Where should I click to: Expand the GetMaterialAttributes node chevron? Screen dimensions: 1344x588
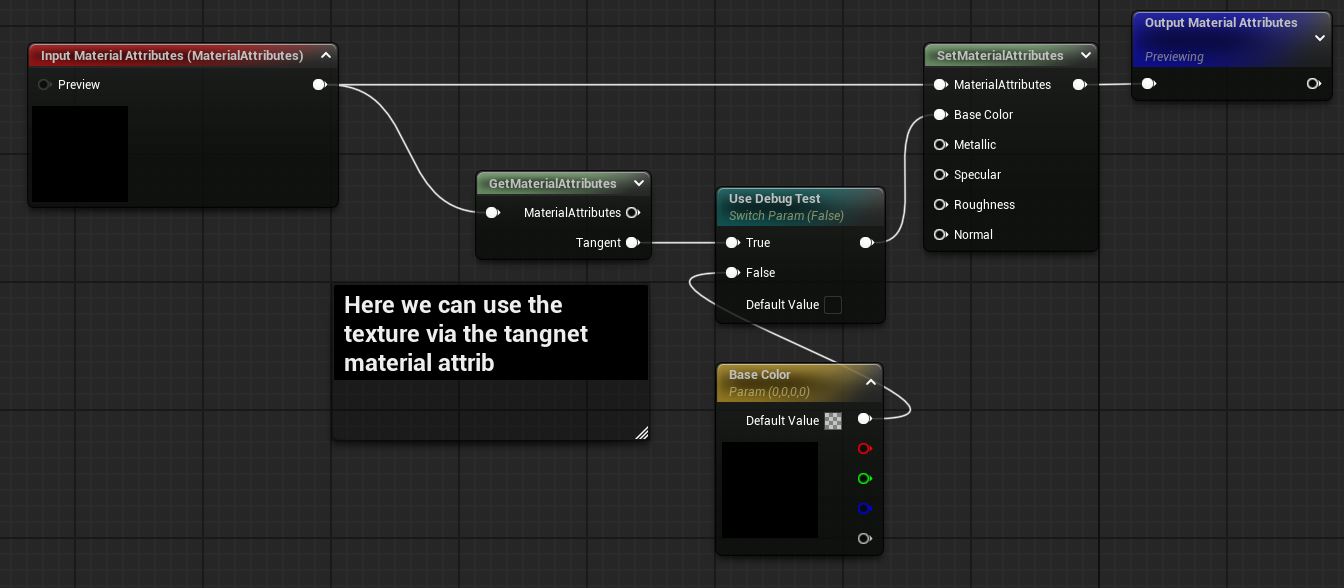(639, 184)
